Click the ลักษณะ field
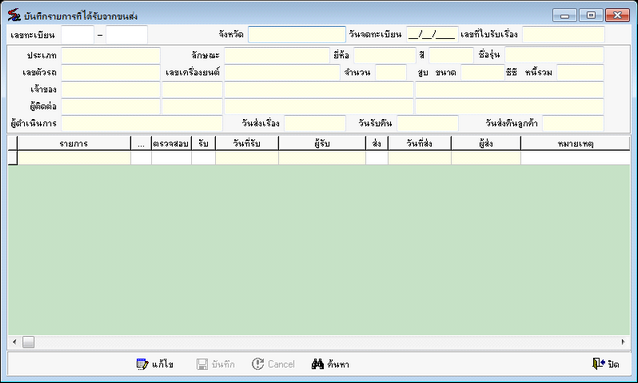The width and height of the screenshot is (638, 383). click(x=277, y=55)
